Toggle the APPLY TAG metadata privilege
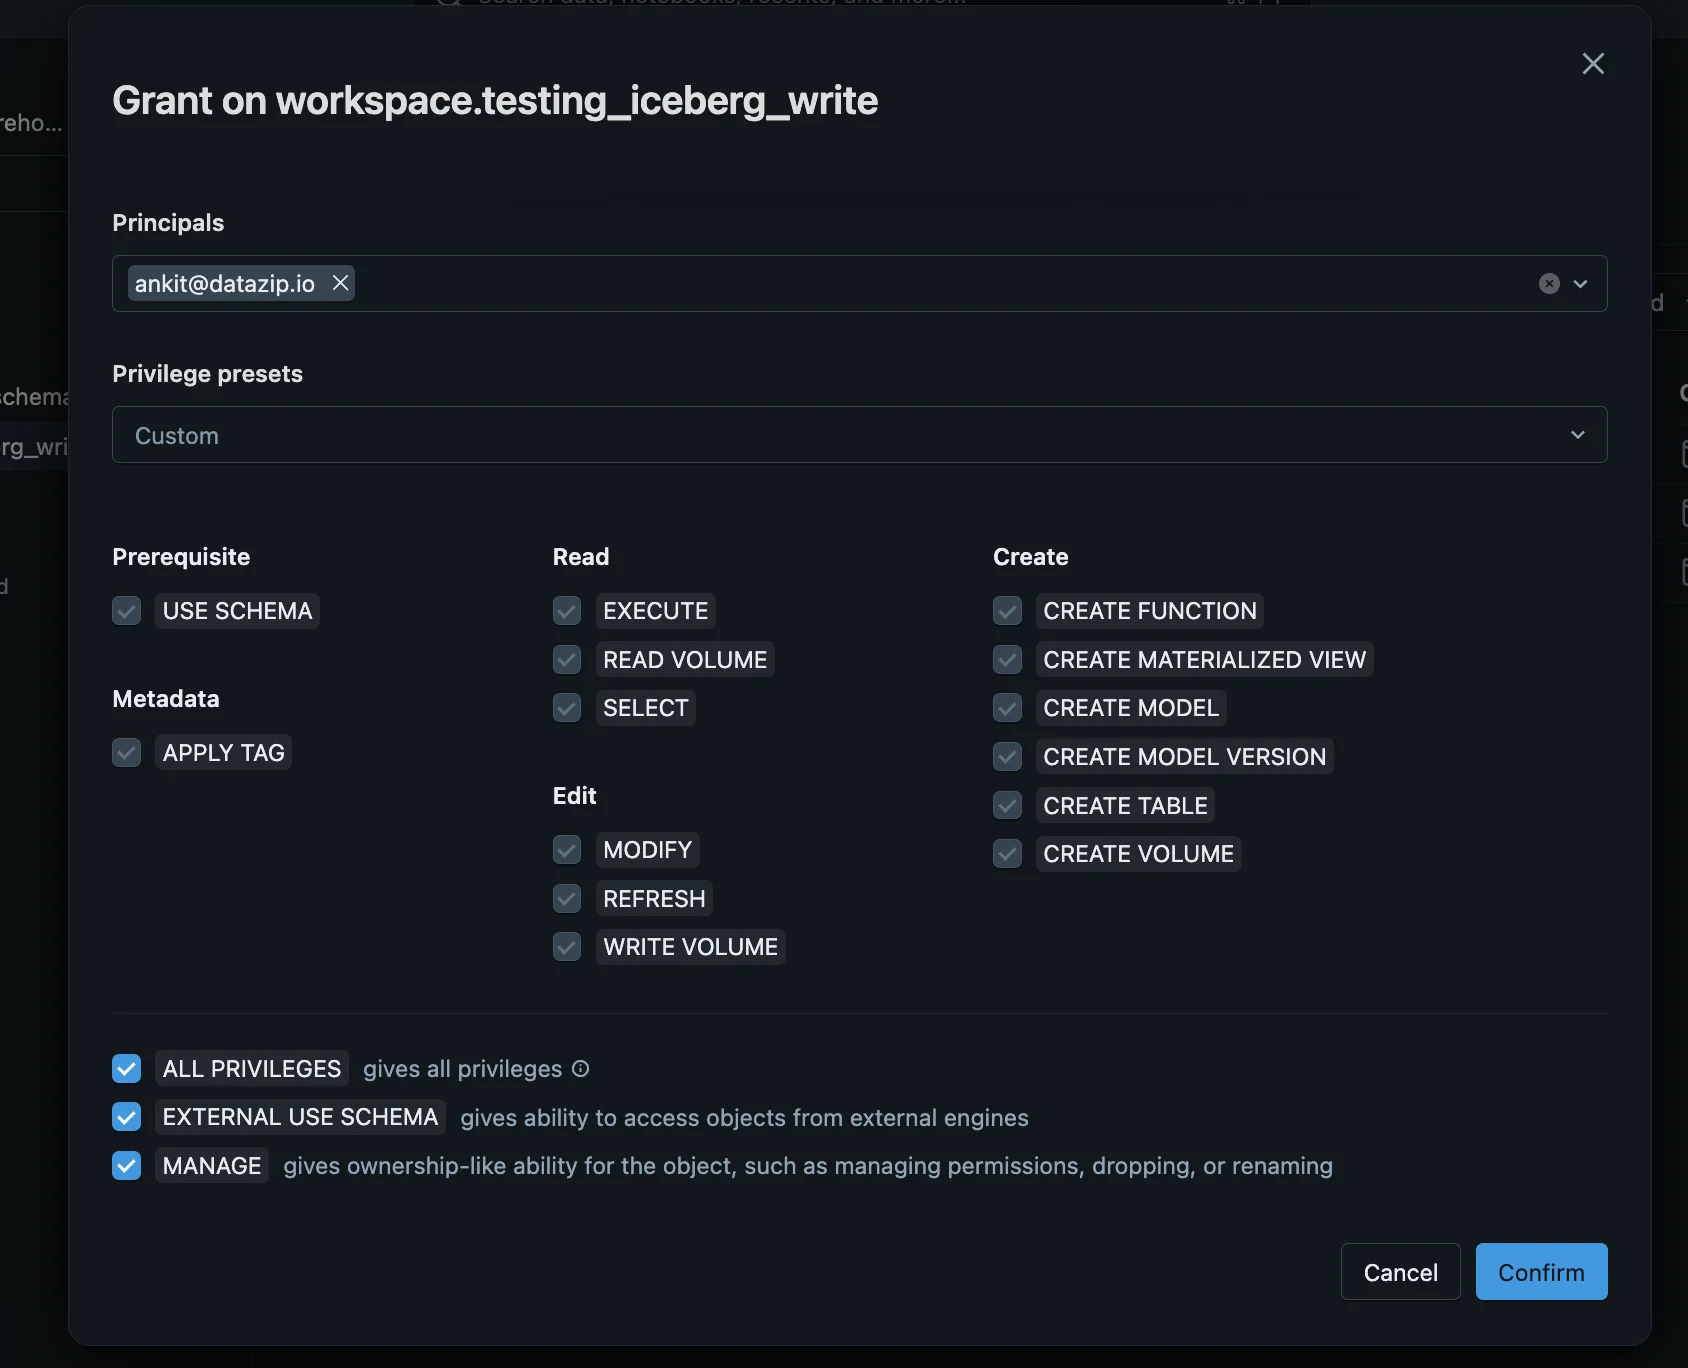 pyautogui.click(x=126, y=752)
